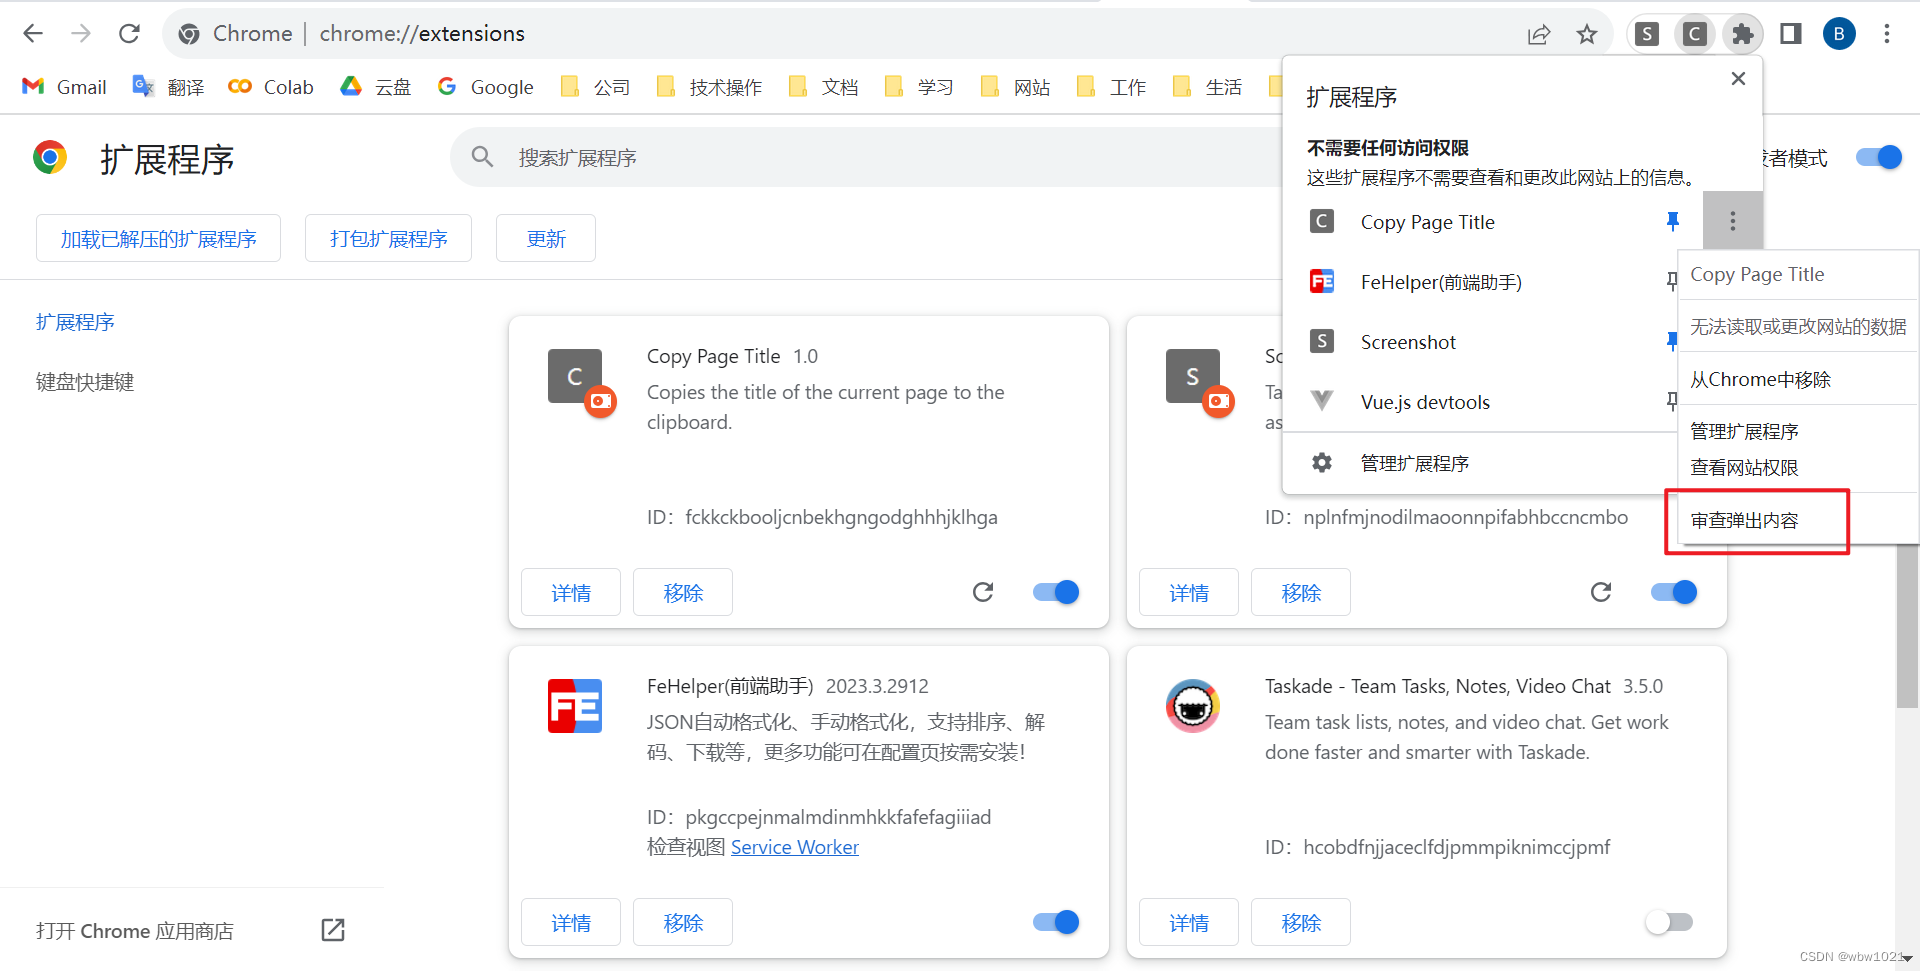1920x971 pixels.
Task: Choose 从Chrome中移除 in context menu
Action: (1797, 379)
